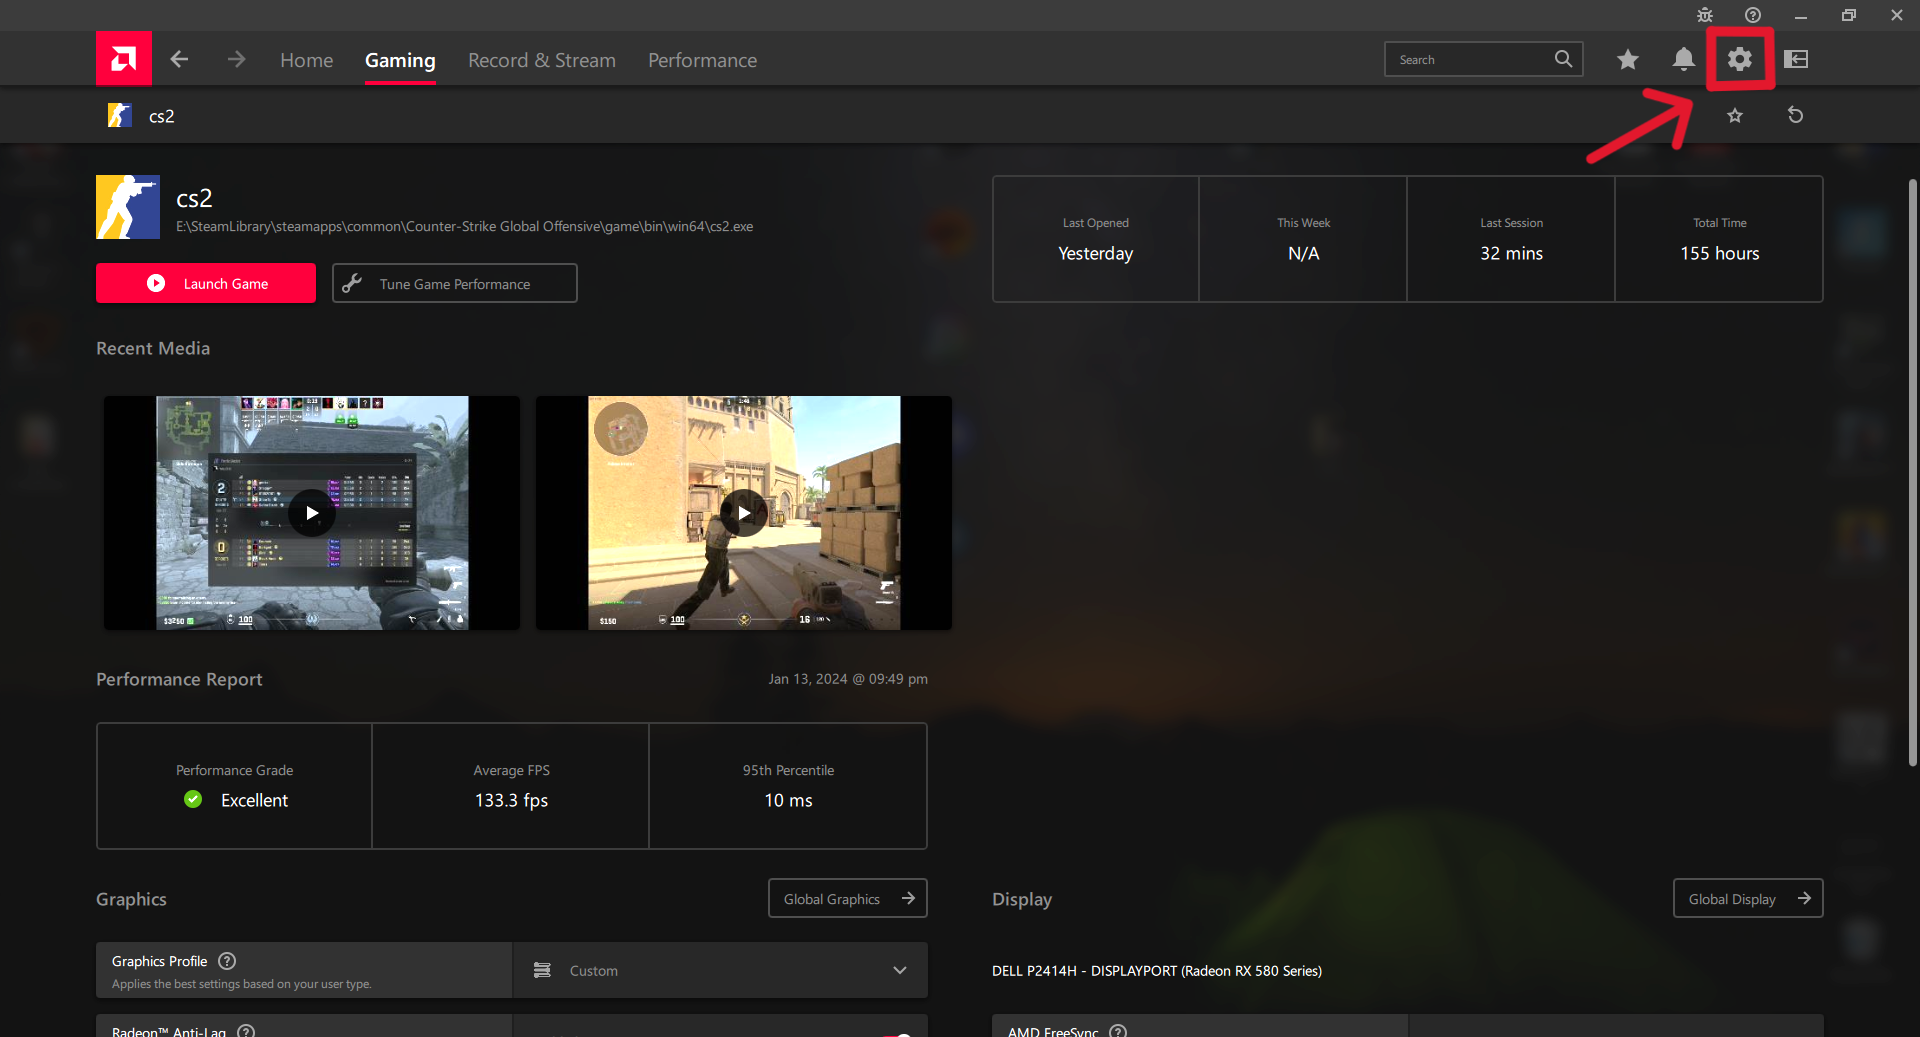Open favorites star in top toolbar
The height and width of the screenshot is (1037, 1920).
click(x=1628, y=59)
